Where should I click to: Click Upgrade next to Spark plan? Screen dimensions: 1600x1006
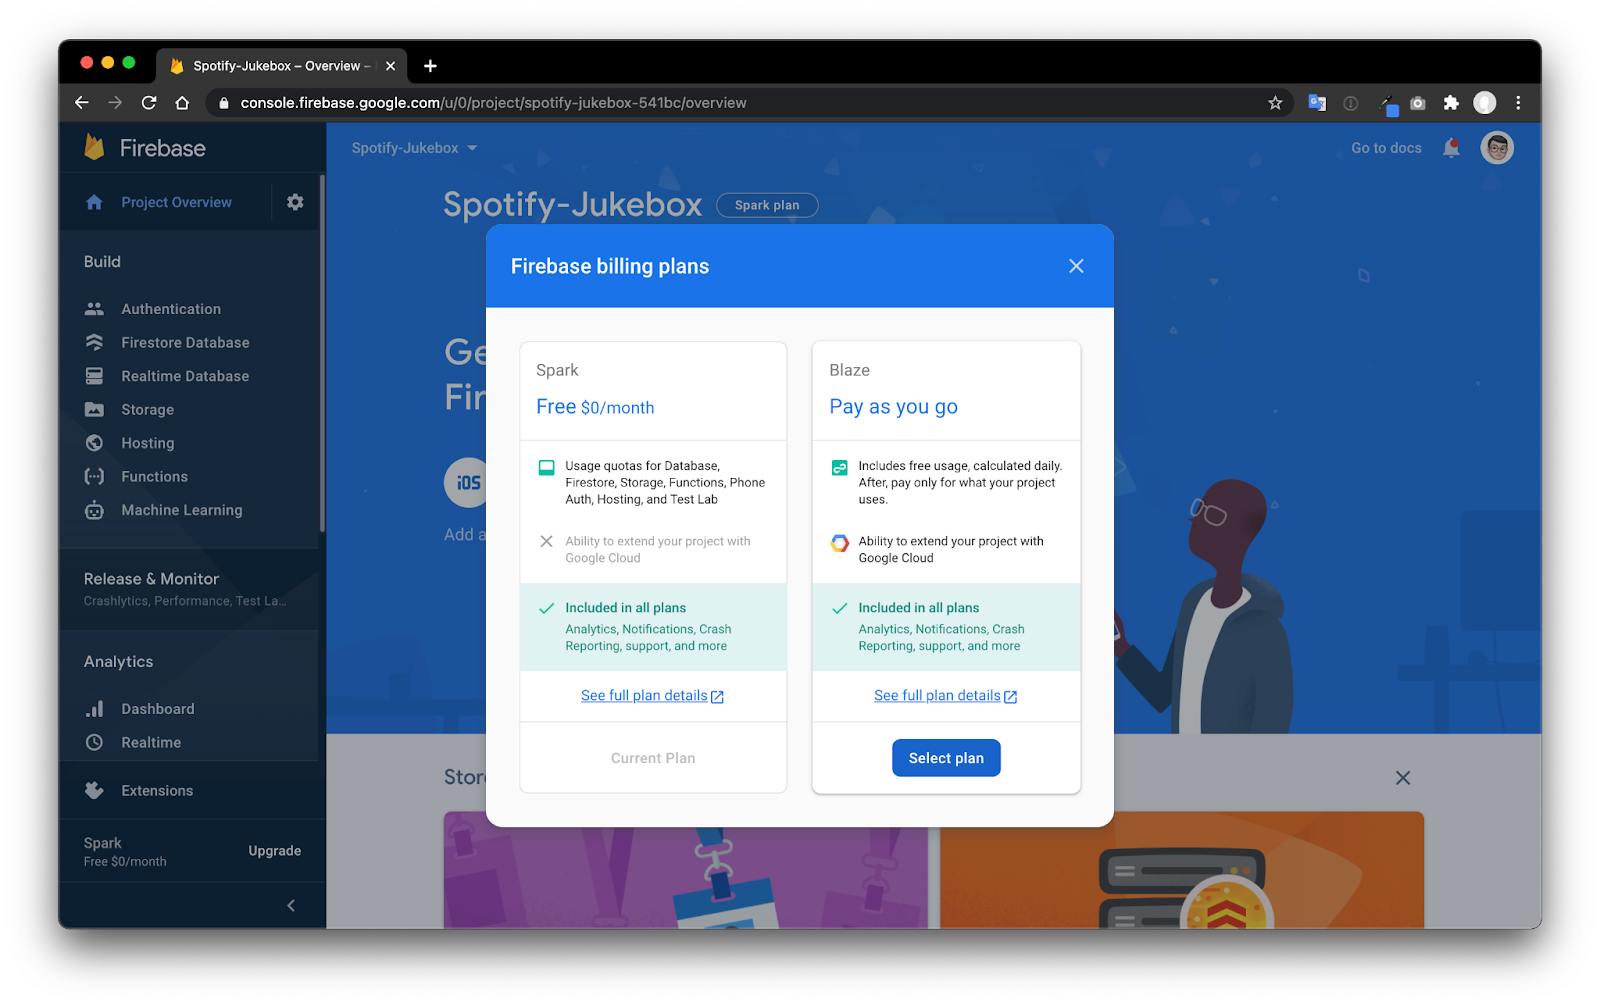coord(274,851)
